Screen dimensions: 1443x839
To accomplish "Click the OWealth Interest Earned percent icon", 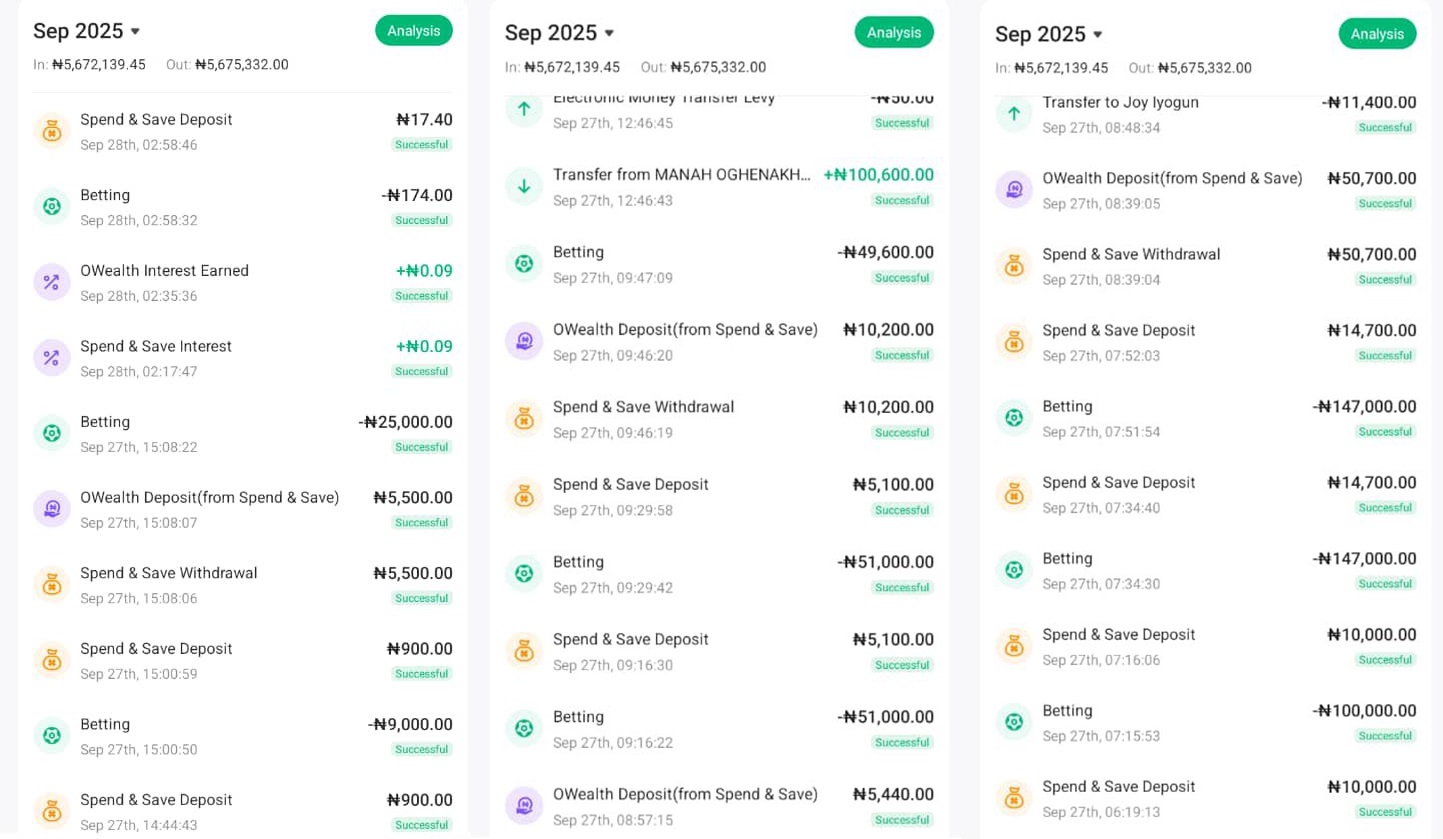I will pos(52,283).
